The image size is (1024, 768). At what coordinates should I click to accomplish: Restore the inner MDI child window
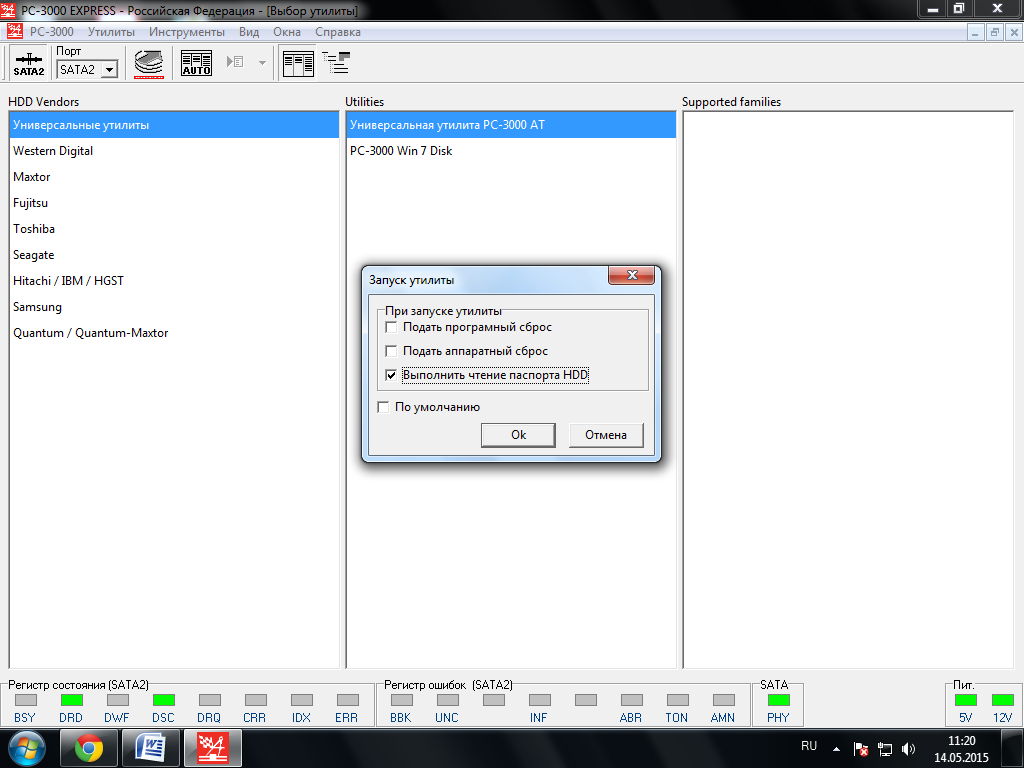coord(995,32)
